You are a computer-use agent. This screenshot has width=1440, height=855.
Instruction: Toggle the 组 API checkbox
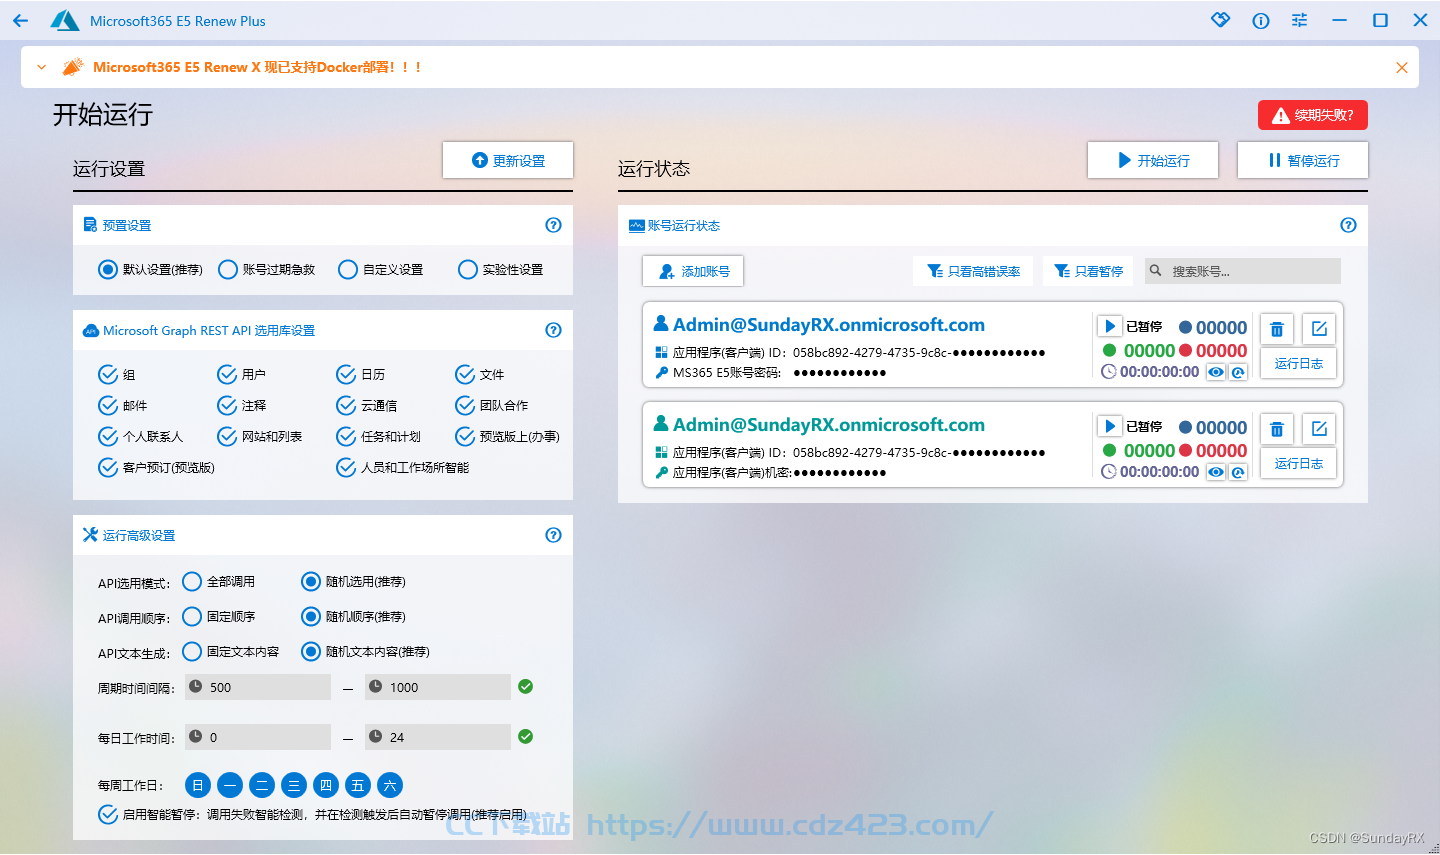108,374
